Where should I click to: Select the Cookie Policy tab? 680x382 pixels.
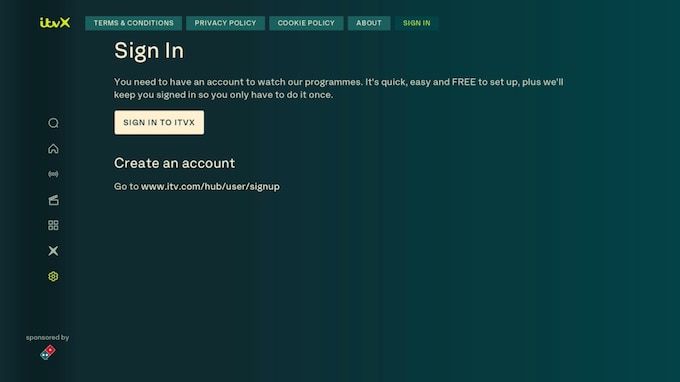pos(306,23)
